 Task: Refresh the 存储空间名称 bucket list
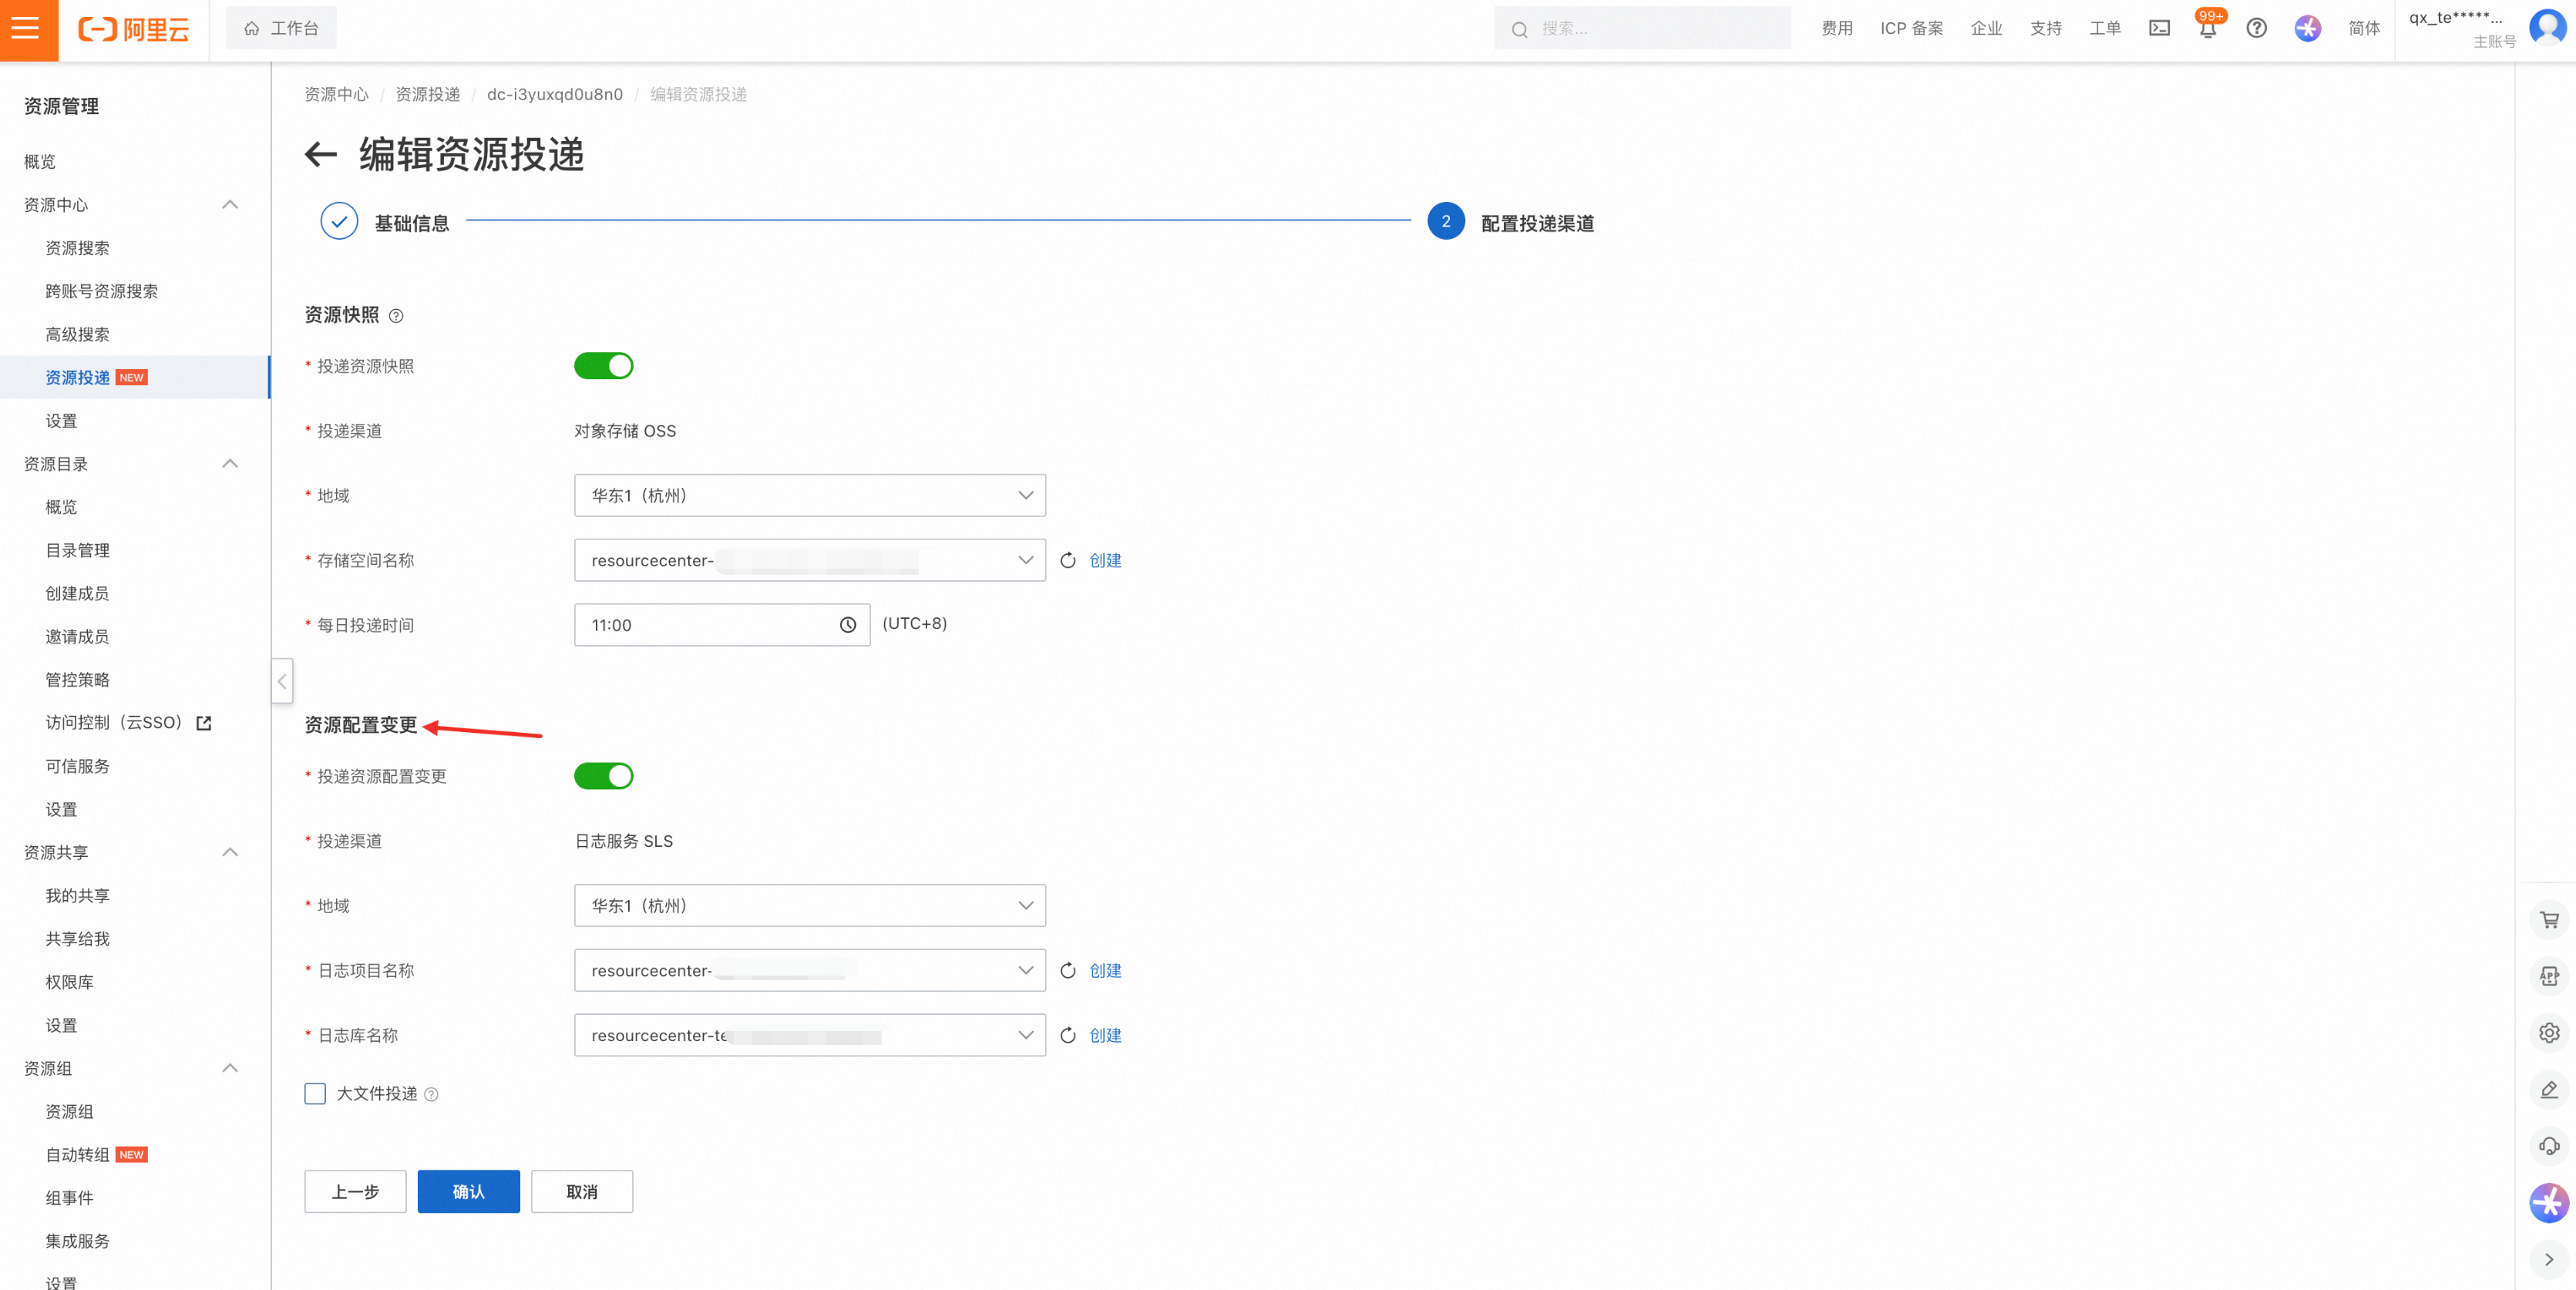click(1068, 560)
